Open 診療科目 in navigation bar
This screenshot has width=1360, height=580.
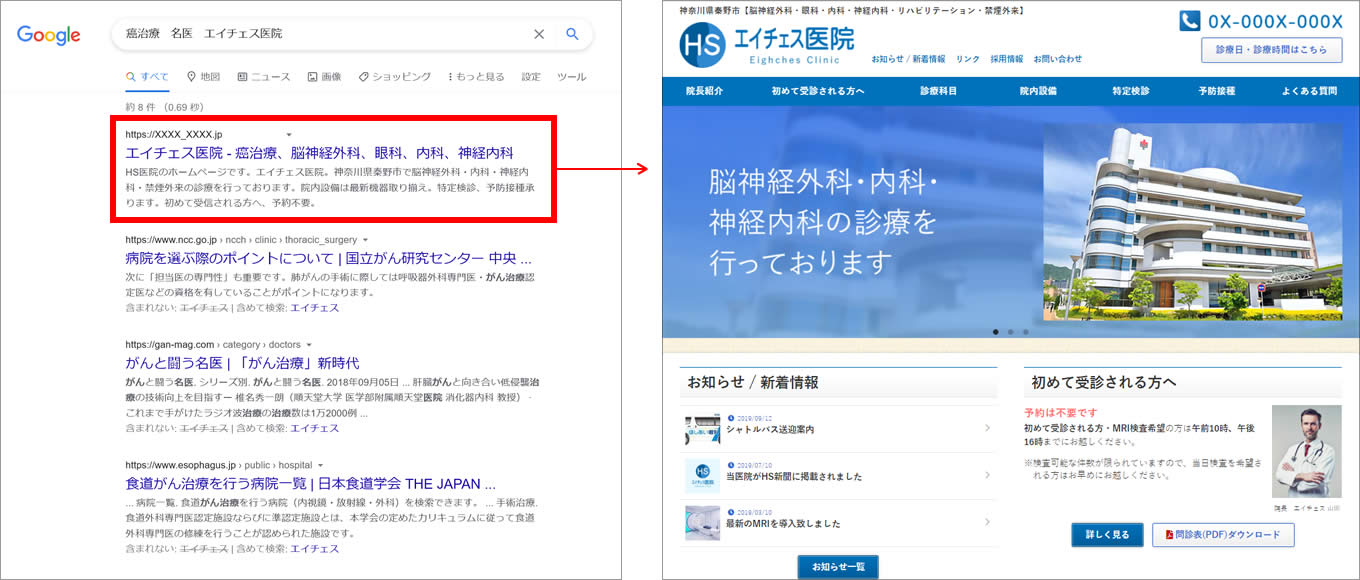[x=938, y=91]
